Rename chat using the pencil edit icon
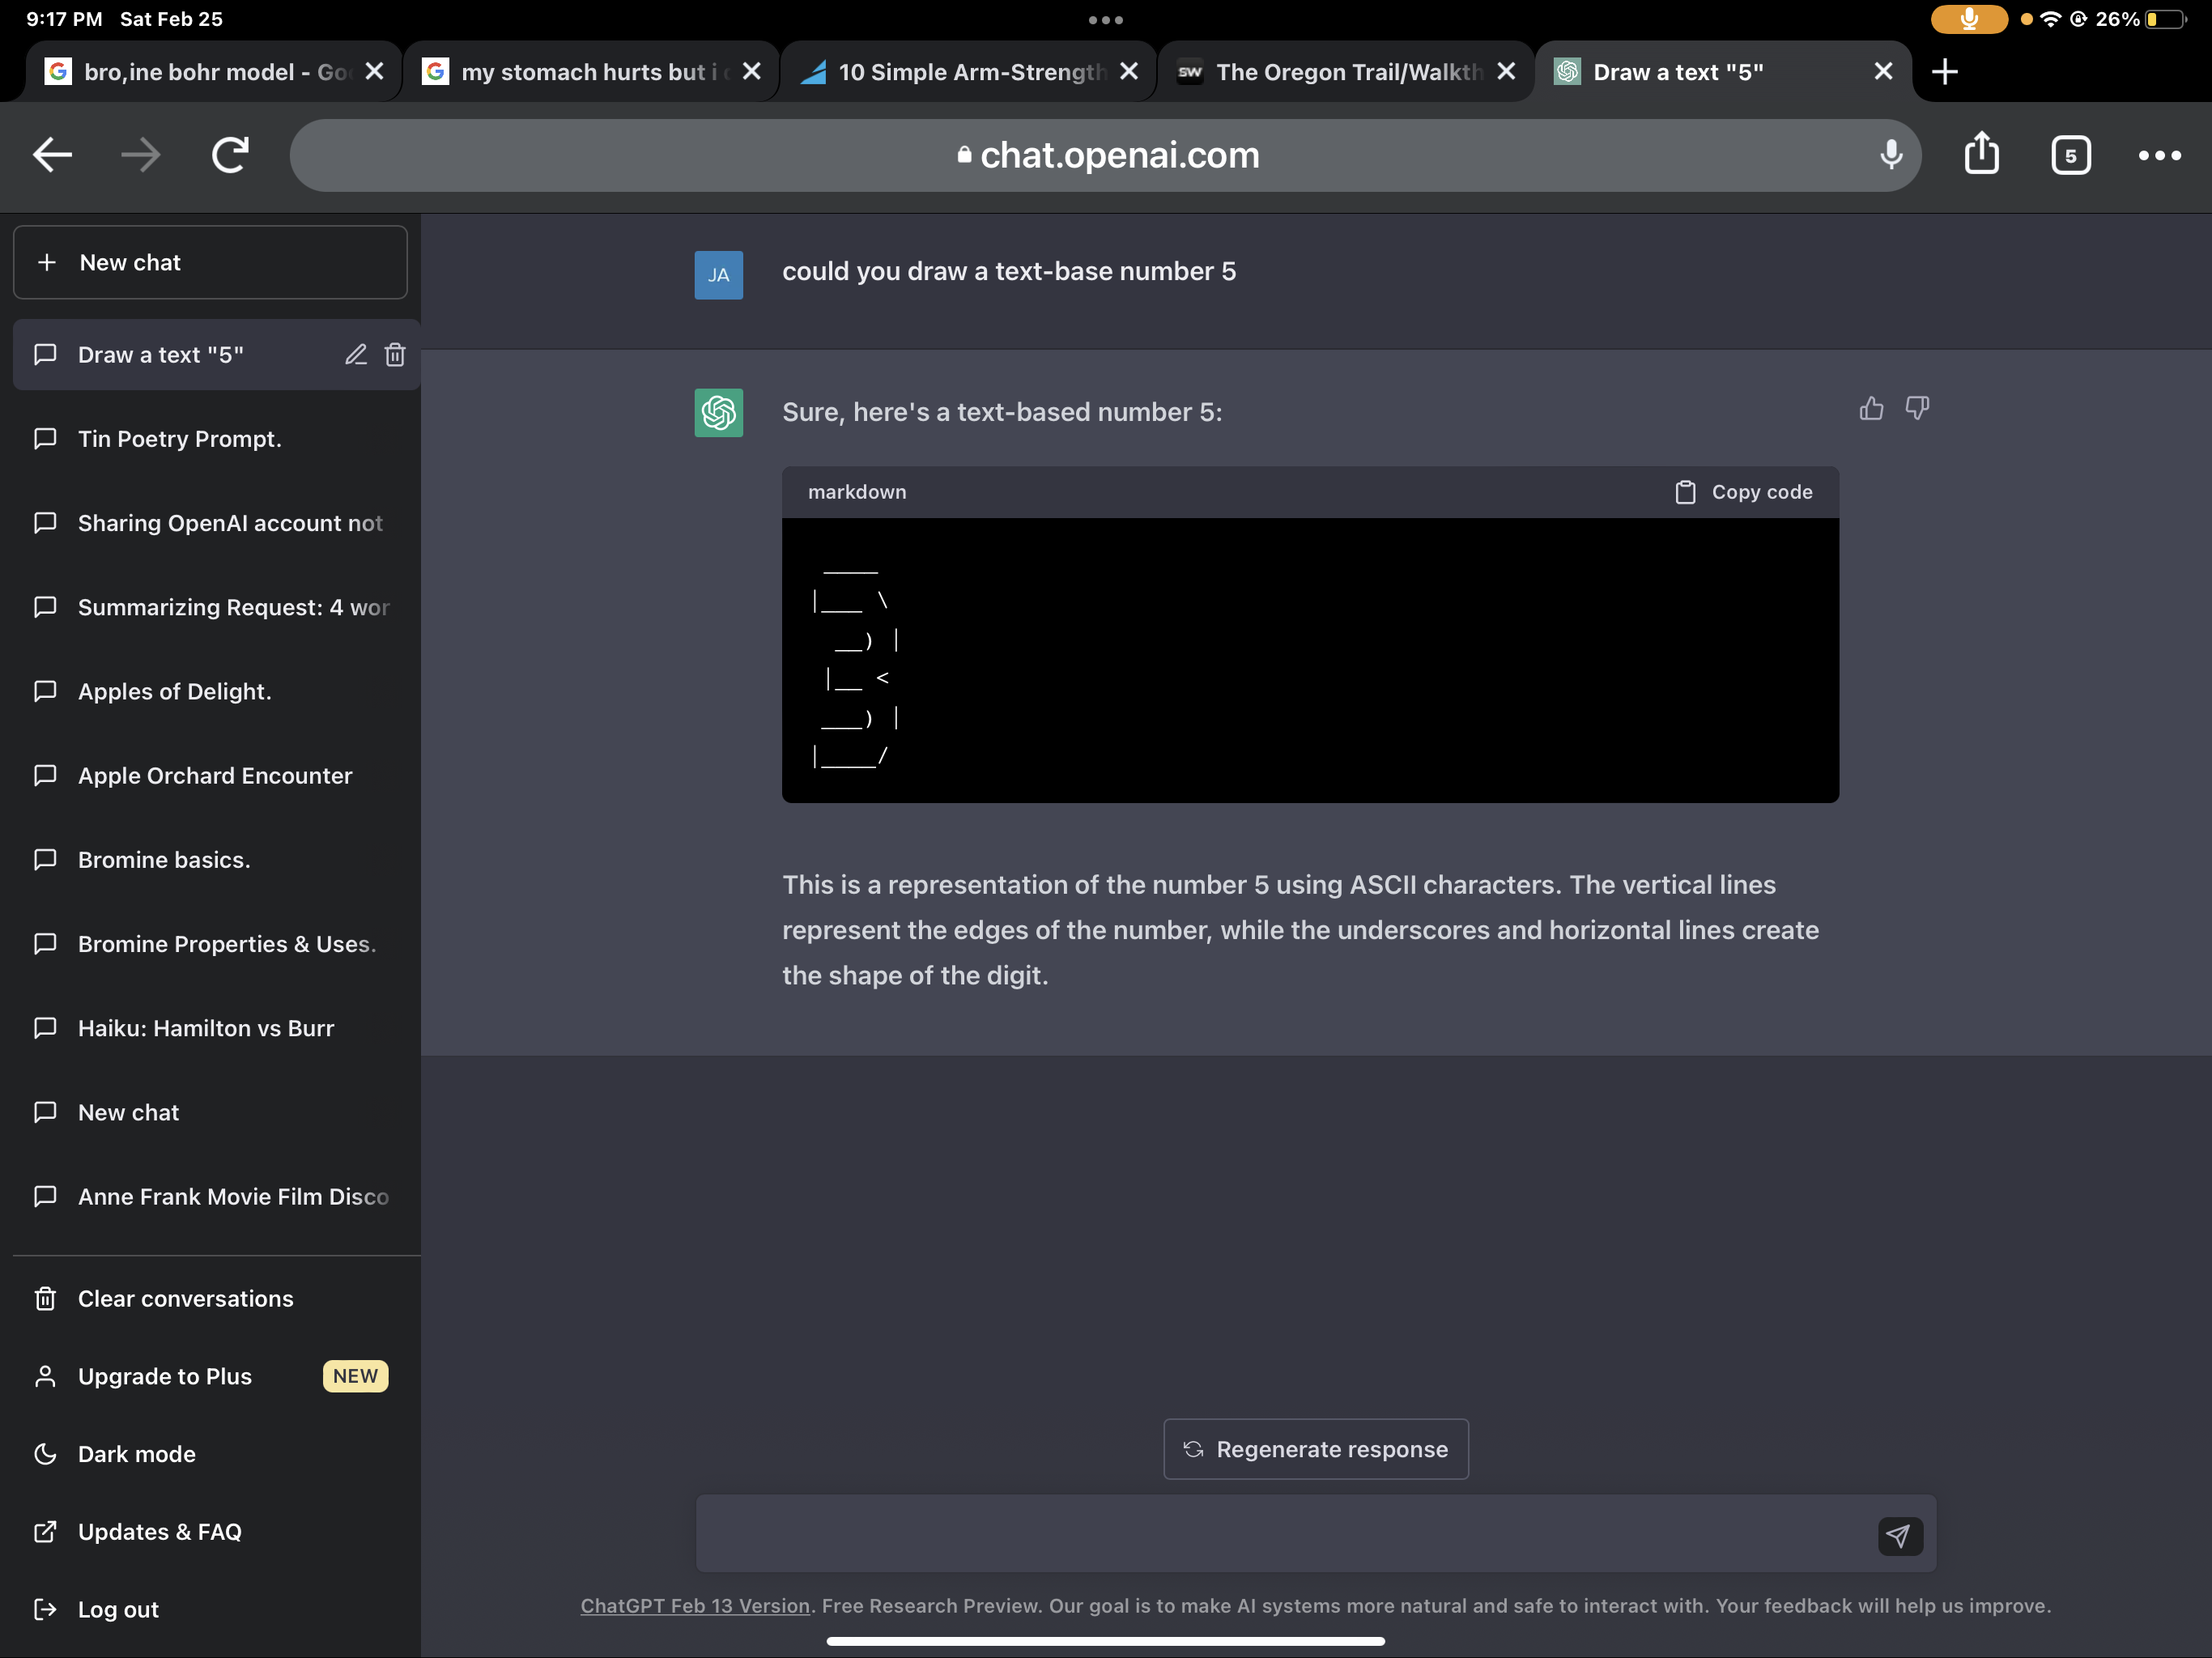The width and height of the screenshot is (2212, 1658). pyautogui.click(x=356, y=355)
